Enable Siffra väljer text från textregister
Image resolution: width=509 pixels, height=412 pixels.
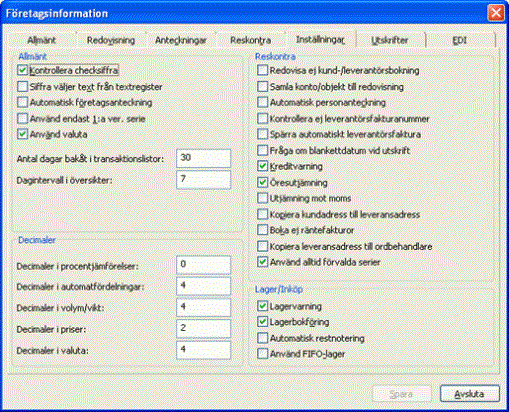click(x=22, y=87)
